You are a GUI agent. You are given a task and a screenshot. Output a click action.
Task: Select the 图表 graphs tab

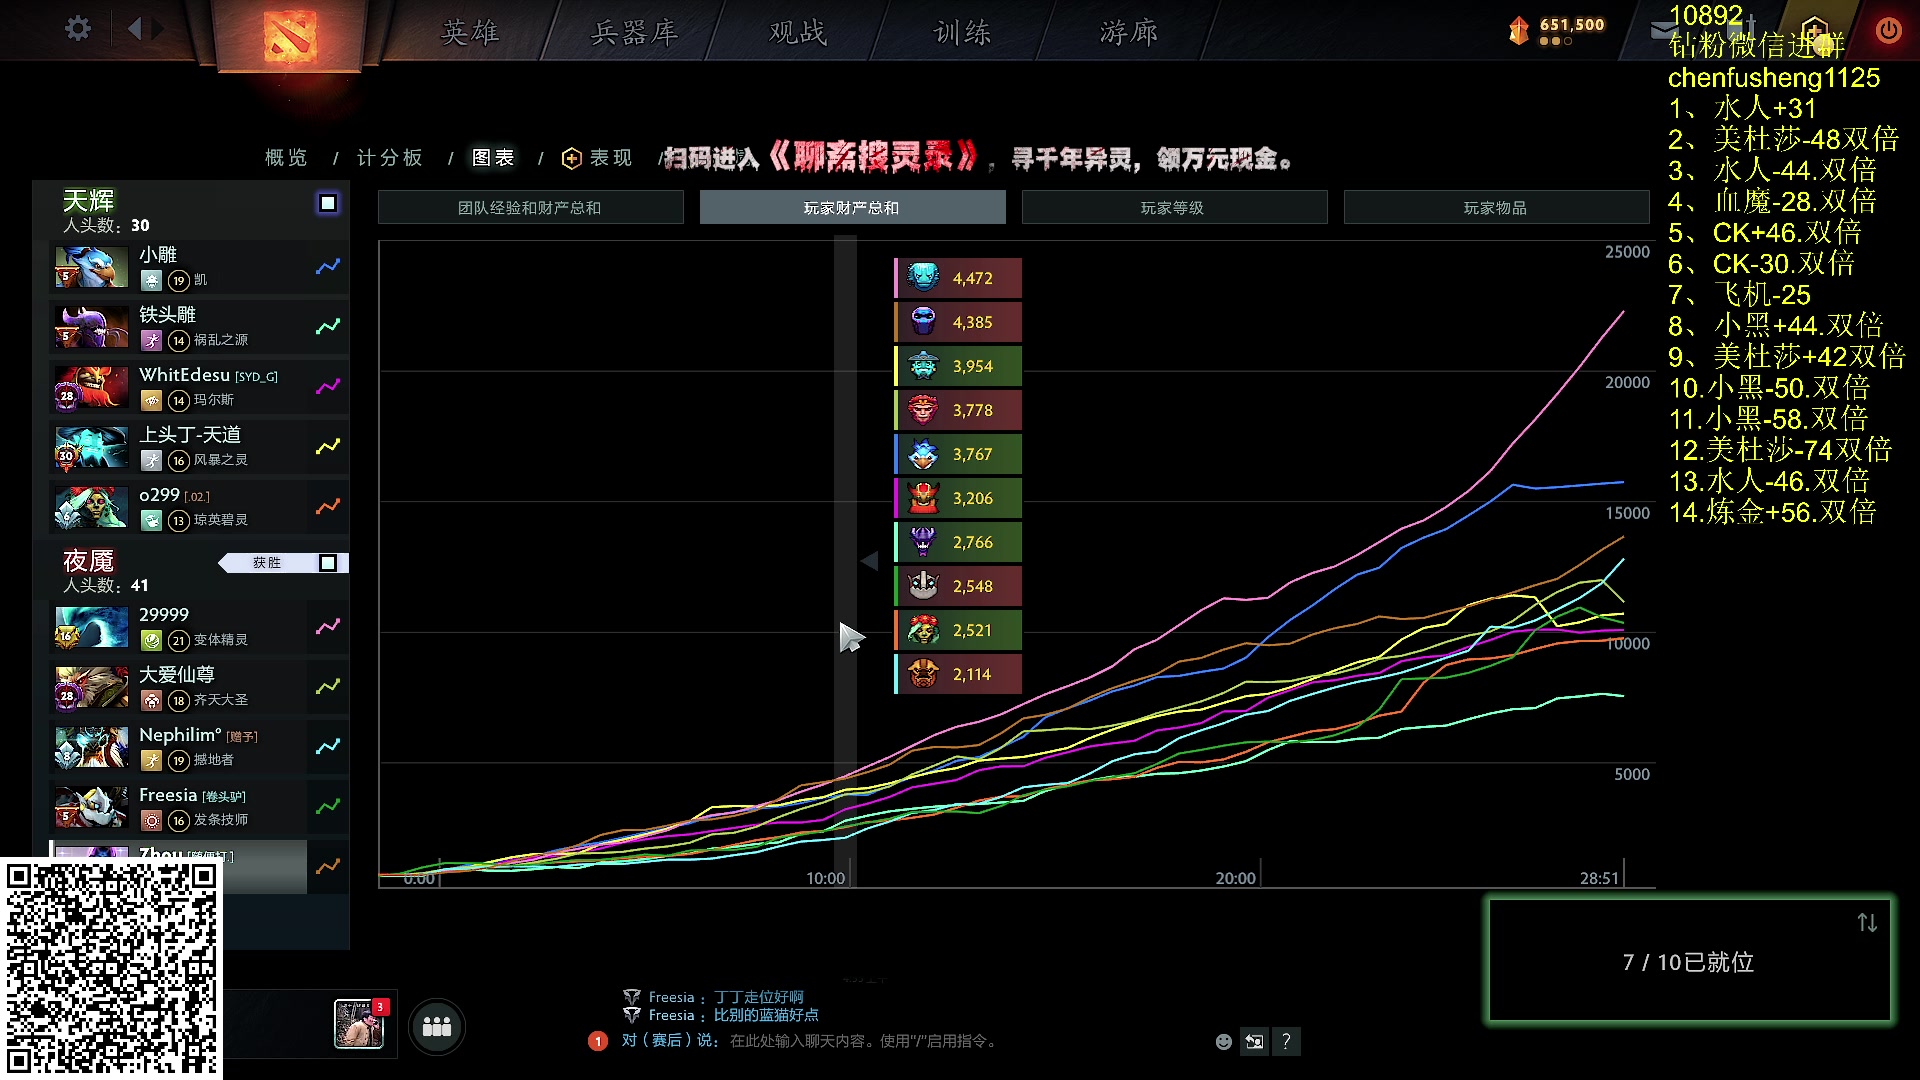point(493,158)
